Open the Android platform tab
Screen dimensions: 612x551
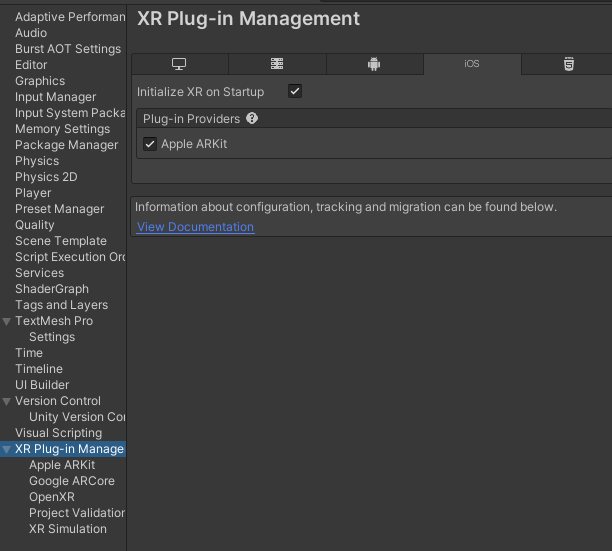click(x=374, y=64)
